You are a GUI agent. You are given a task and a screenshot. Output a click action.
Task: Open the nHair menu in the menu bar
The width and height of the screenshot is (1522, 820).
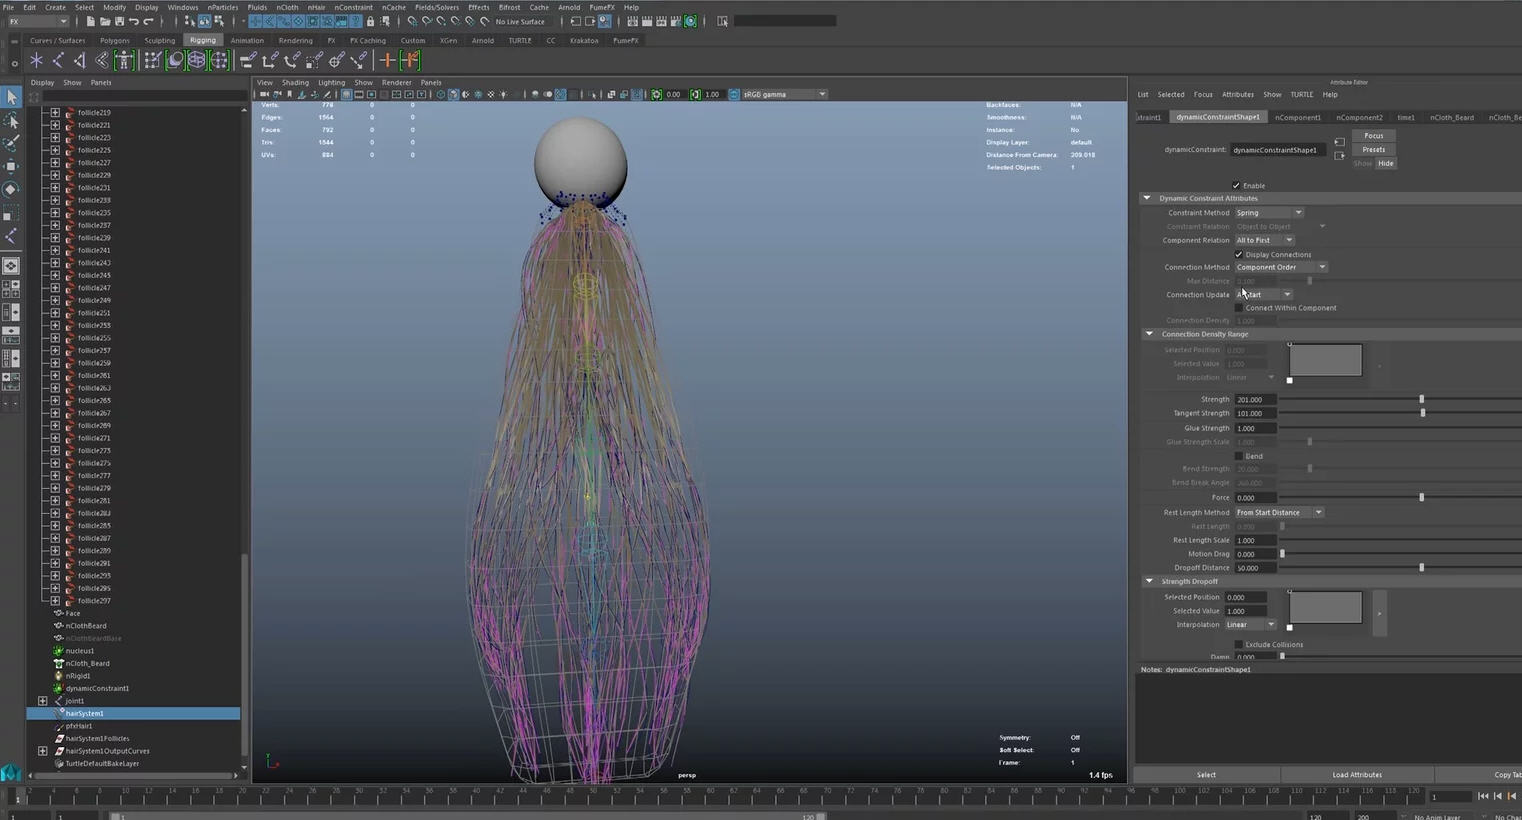[x=316, y=7]
